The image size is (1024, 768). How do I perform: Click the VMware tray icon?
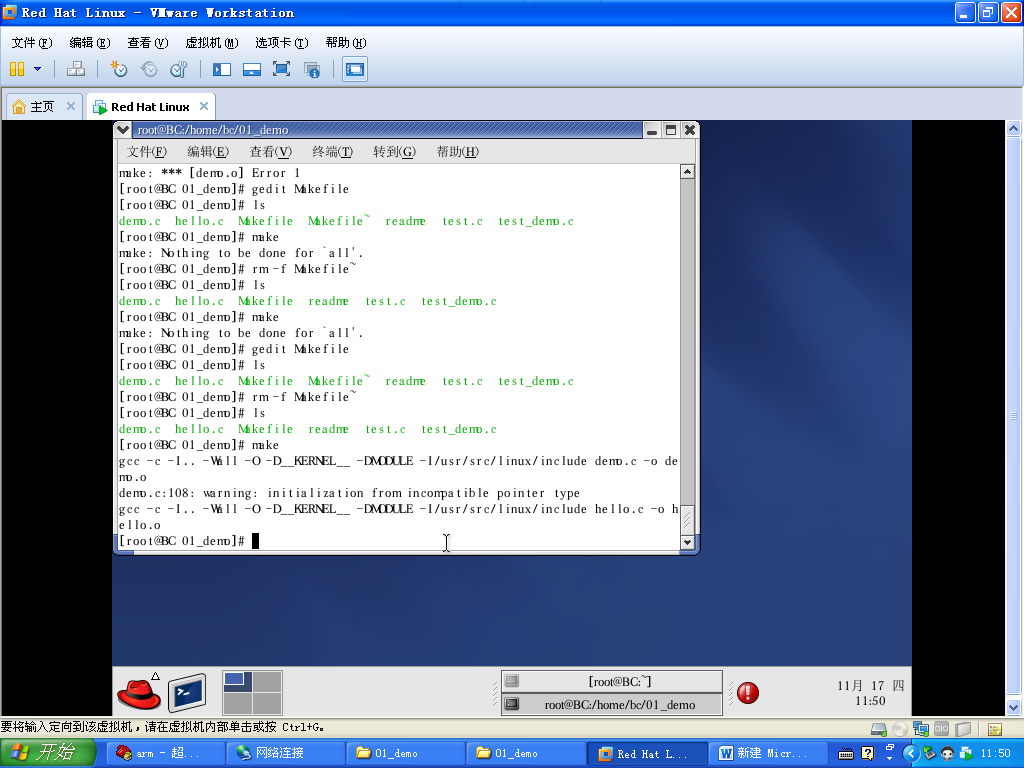[966, 754]
